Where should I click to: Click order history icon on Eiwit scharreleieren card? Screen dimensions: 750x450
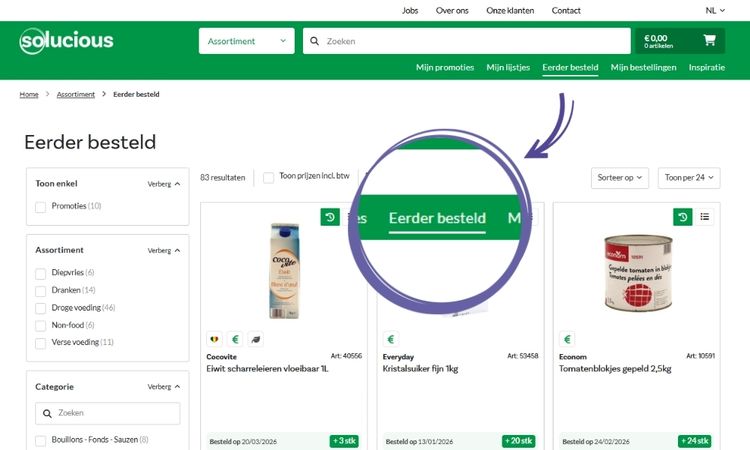330,217
